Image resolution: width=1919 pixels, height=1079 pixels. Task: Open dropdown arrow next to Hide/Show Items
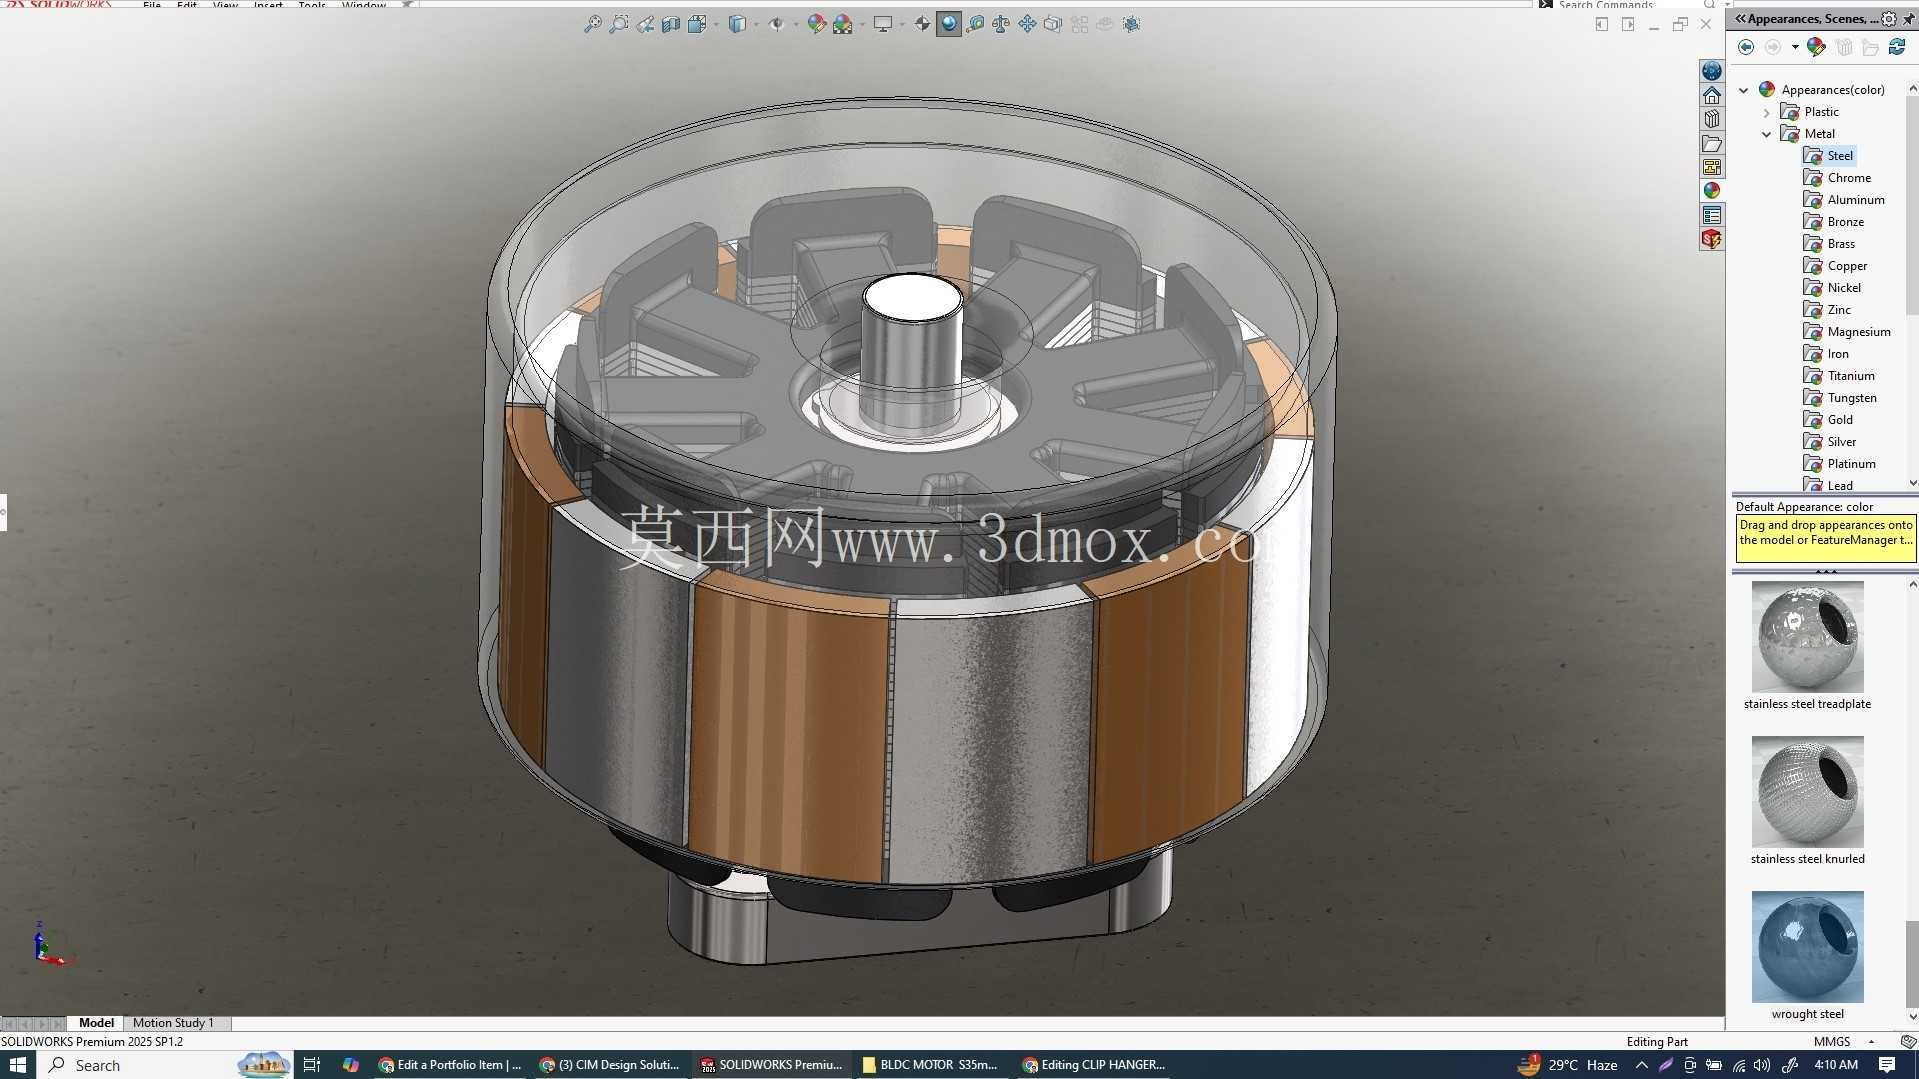click(795, 24)
